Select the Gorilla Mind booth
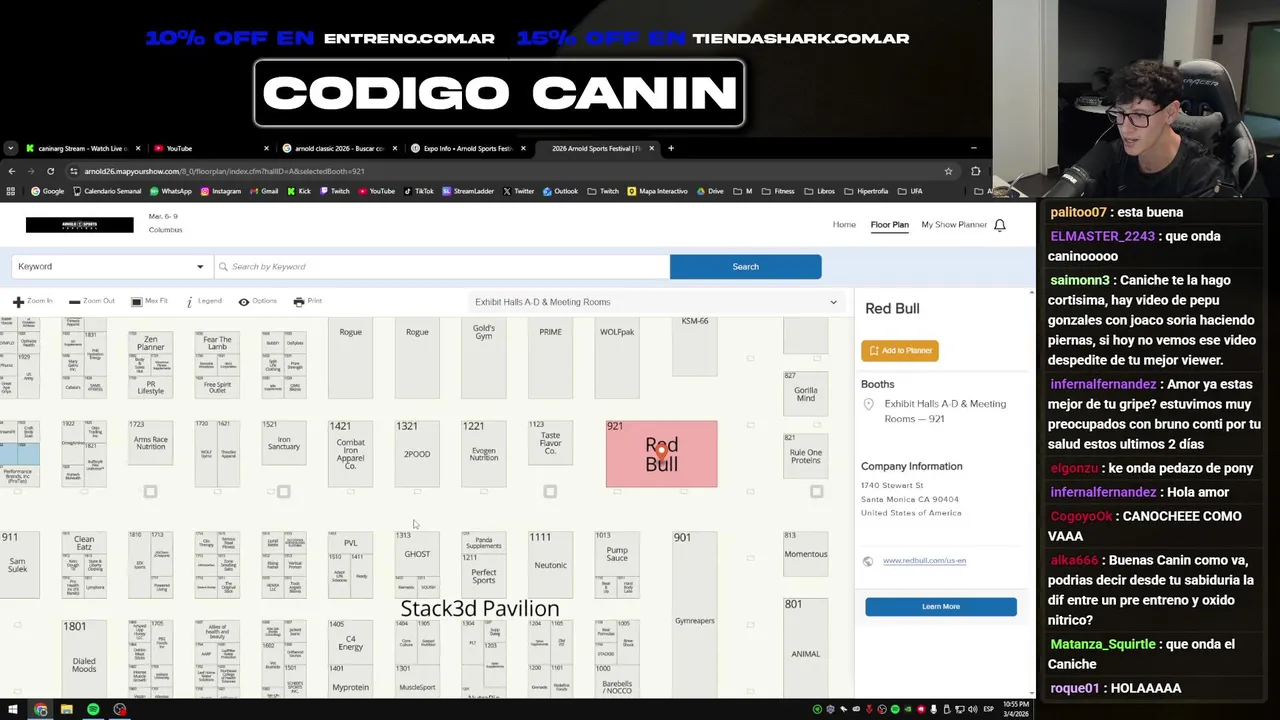This screenshot has height=720, width=1280. [805, 393]
